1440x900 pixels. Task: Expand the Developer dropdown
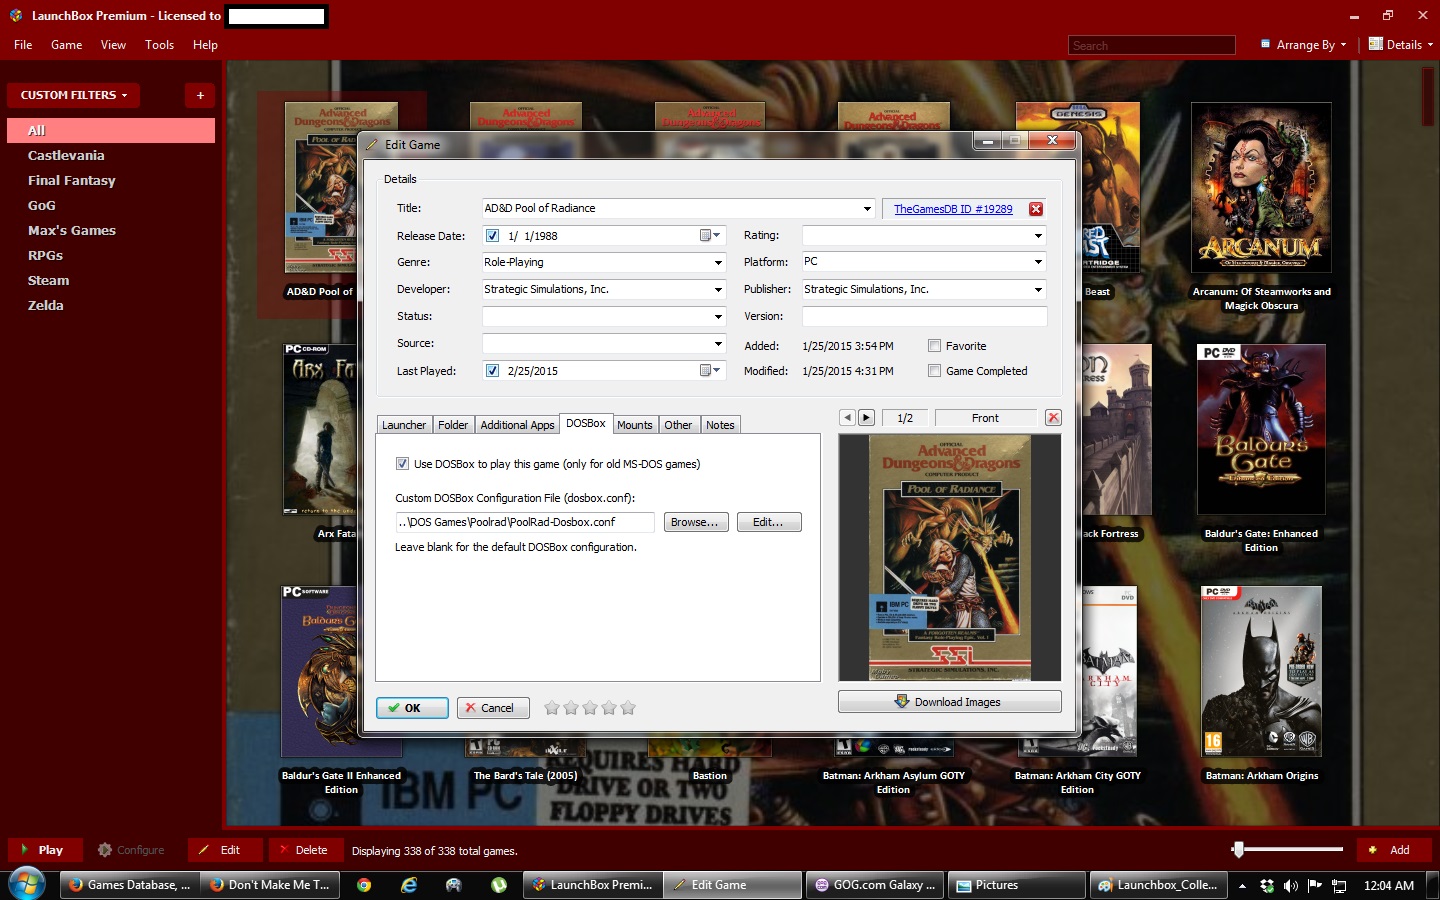tap(718, 290)
